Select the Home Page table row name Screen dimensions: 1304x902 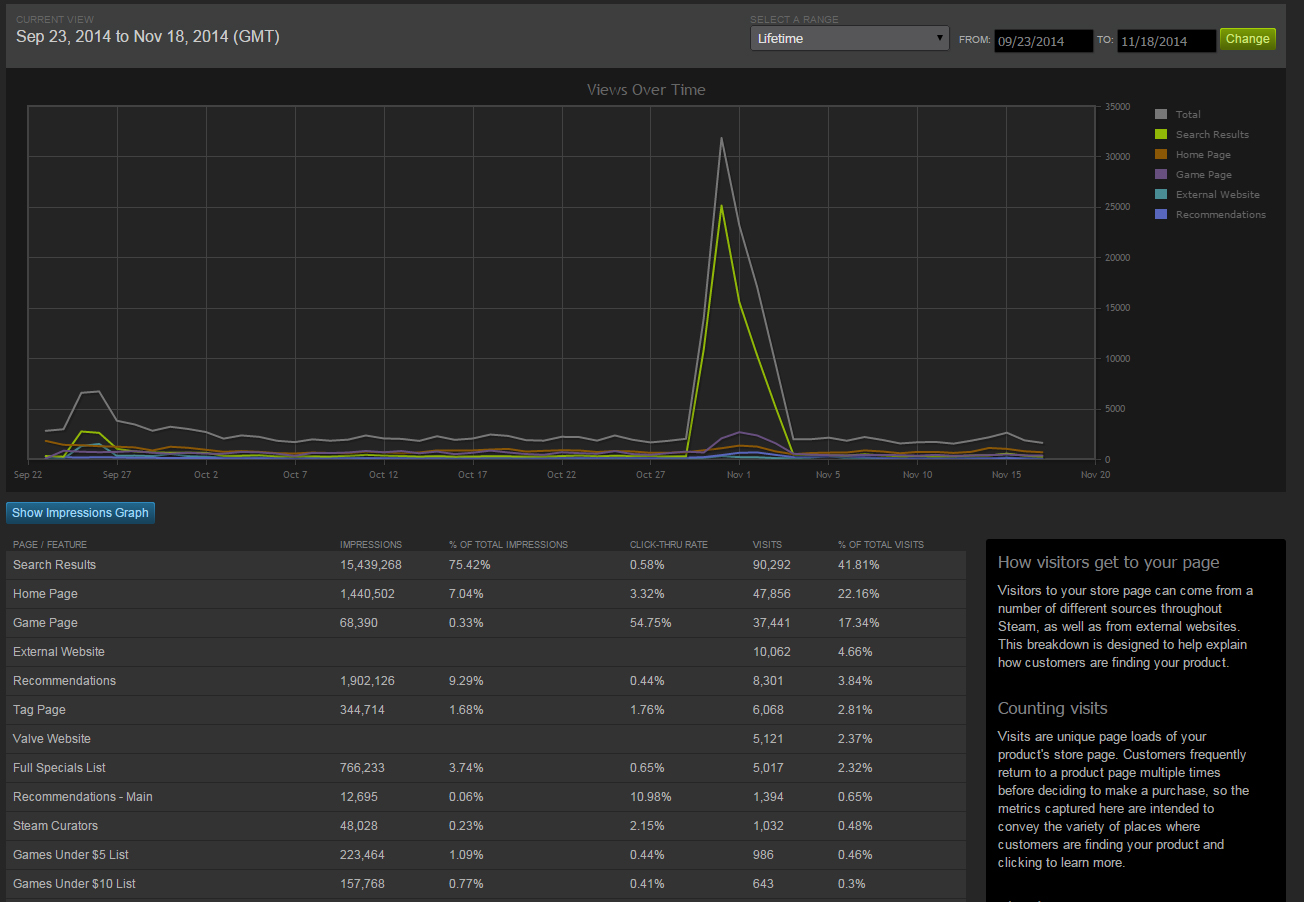coord(45,594)
